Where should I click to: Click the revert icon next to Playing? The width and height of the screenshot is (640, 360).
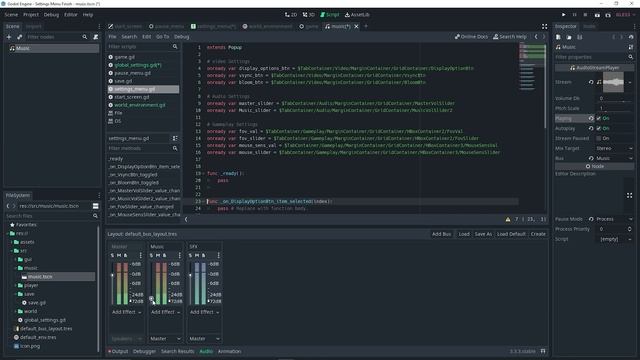591,118
